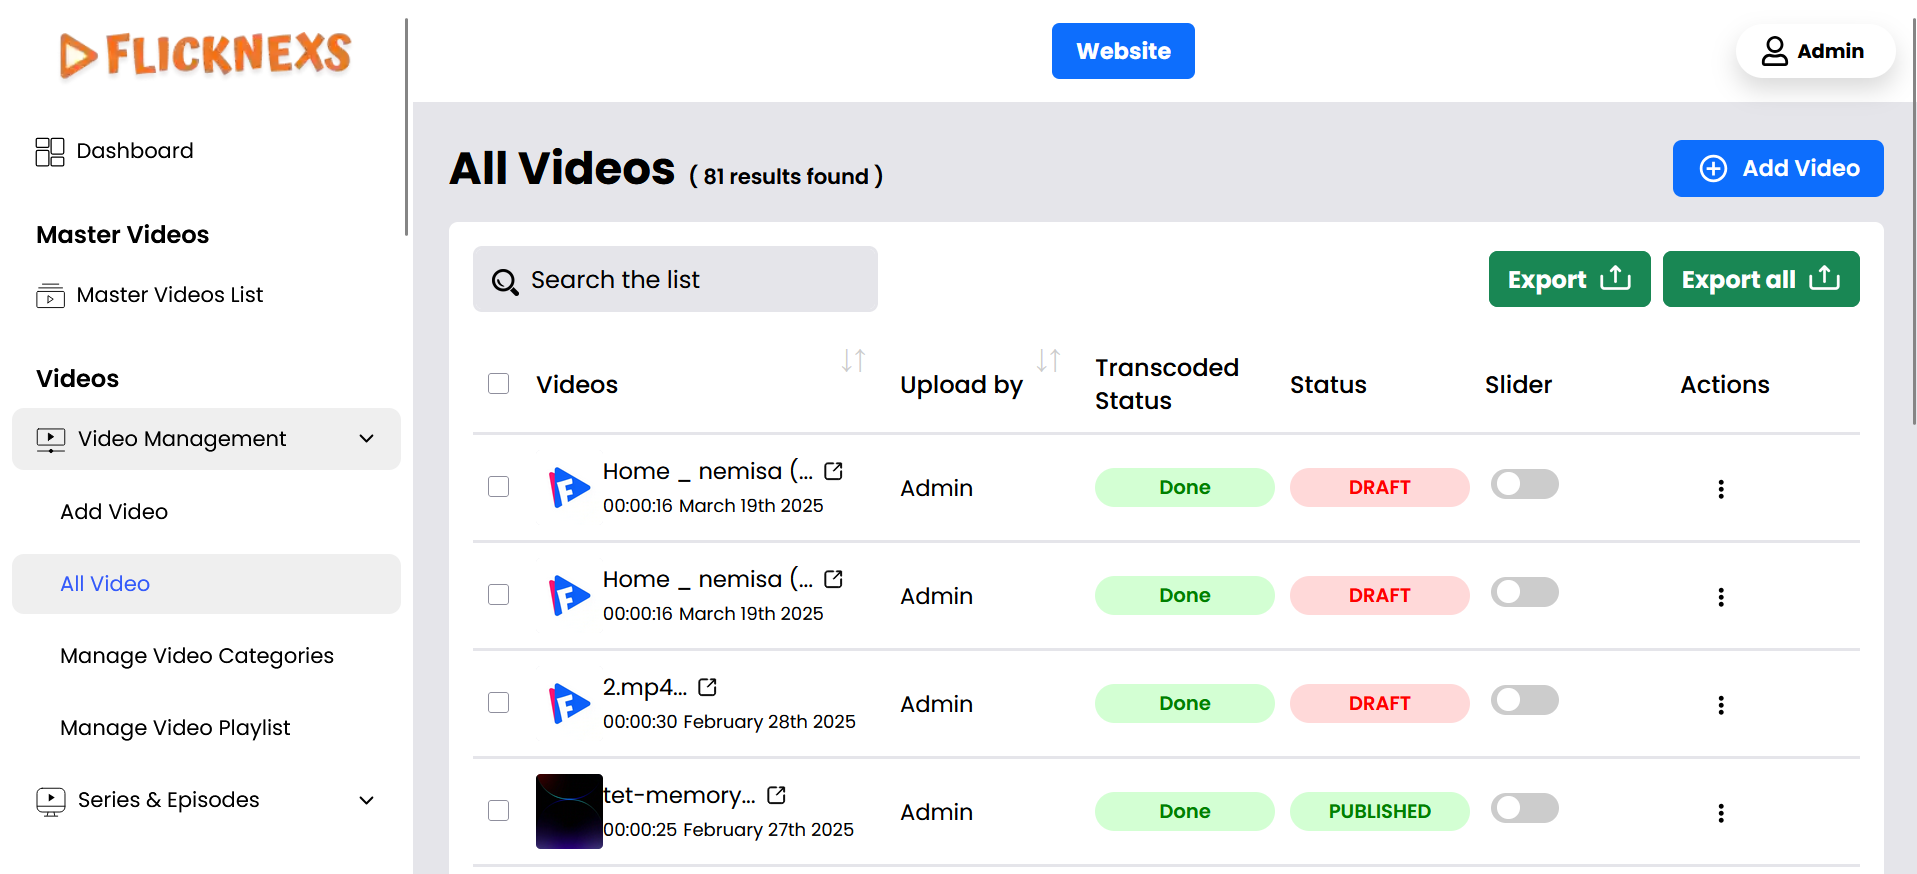1917x874 pixels.
Task: Check the box for the 2.mp4 row
Action: pyautogui.click(x=499, y=703)
